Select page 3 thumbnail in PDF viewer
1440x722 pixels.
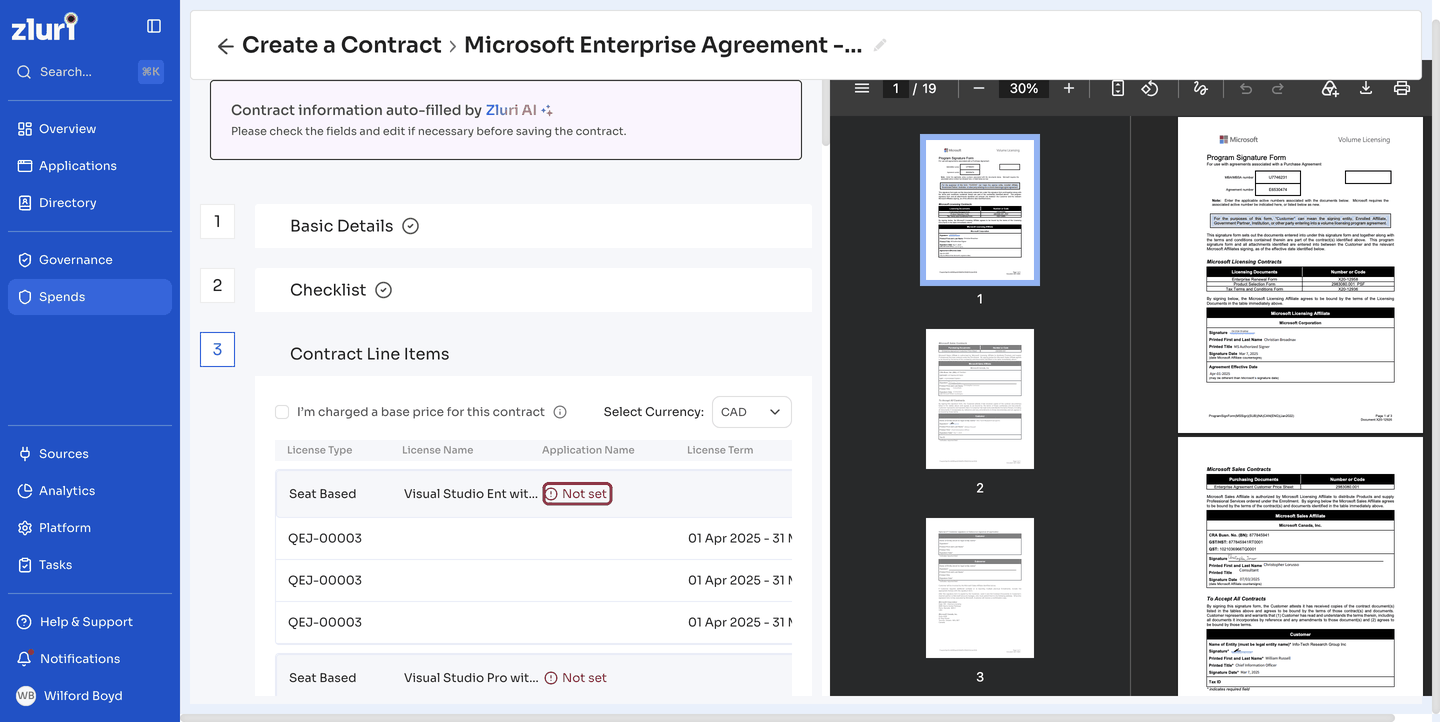tap(980, 588)
